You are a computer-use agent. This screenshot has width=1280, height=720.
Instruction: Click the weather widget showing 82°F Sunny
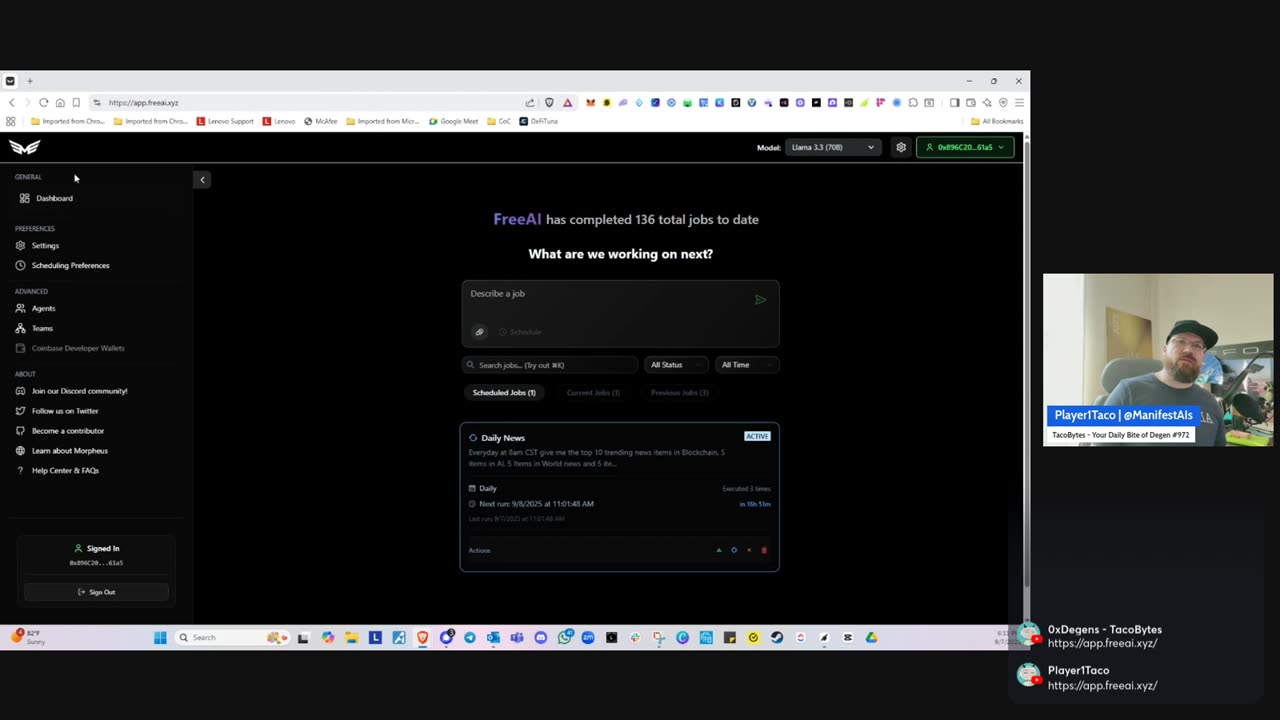coord(28,637)
